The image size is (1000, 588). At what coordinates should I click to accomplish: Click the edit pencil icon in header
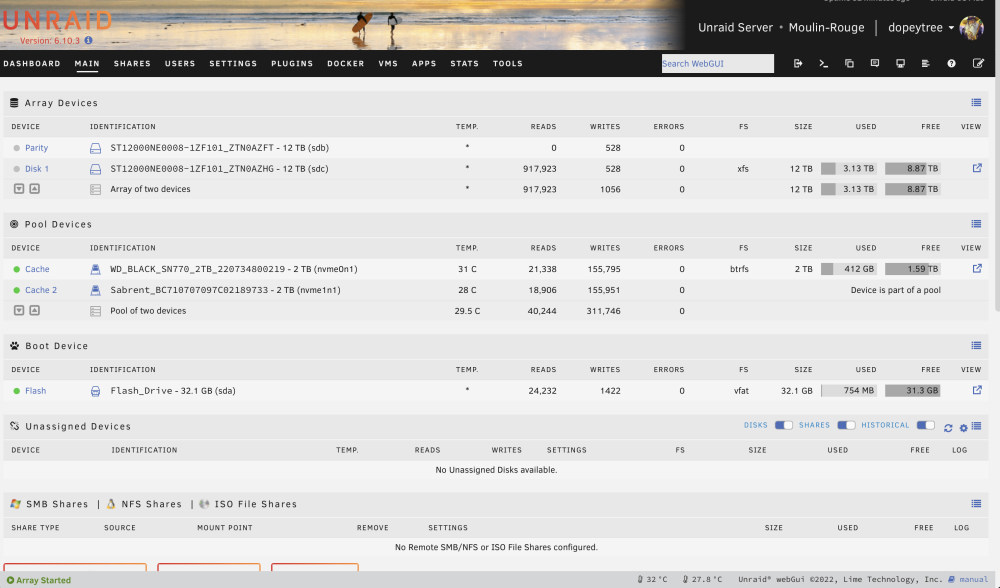(978, 63)
